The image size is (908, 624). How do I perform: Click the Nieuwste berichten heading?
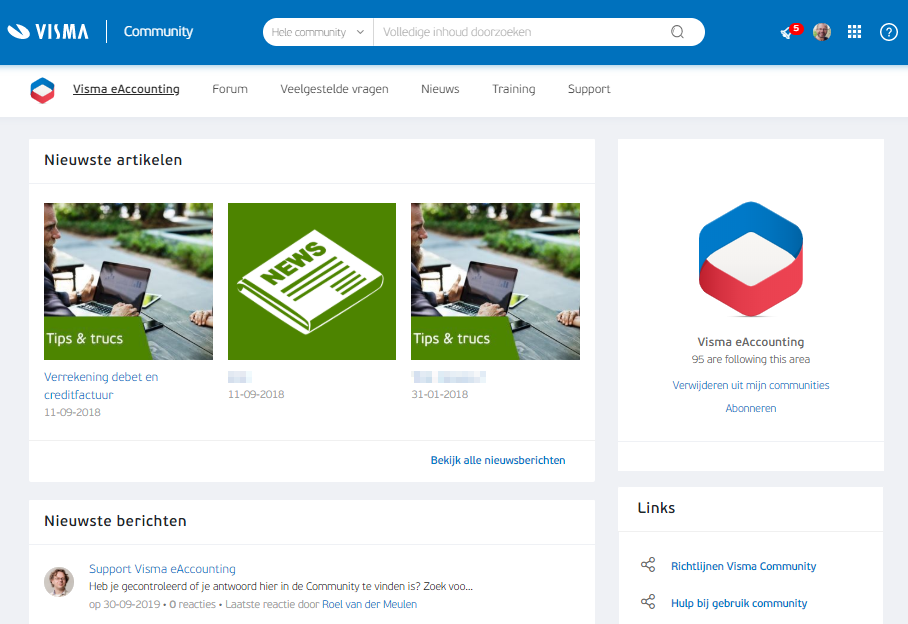[115, 521]
